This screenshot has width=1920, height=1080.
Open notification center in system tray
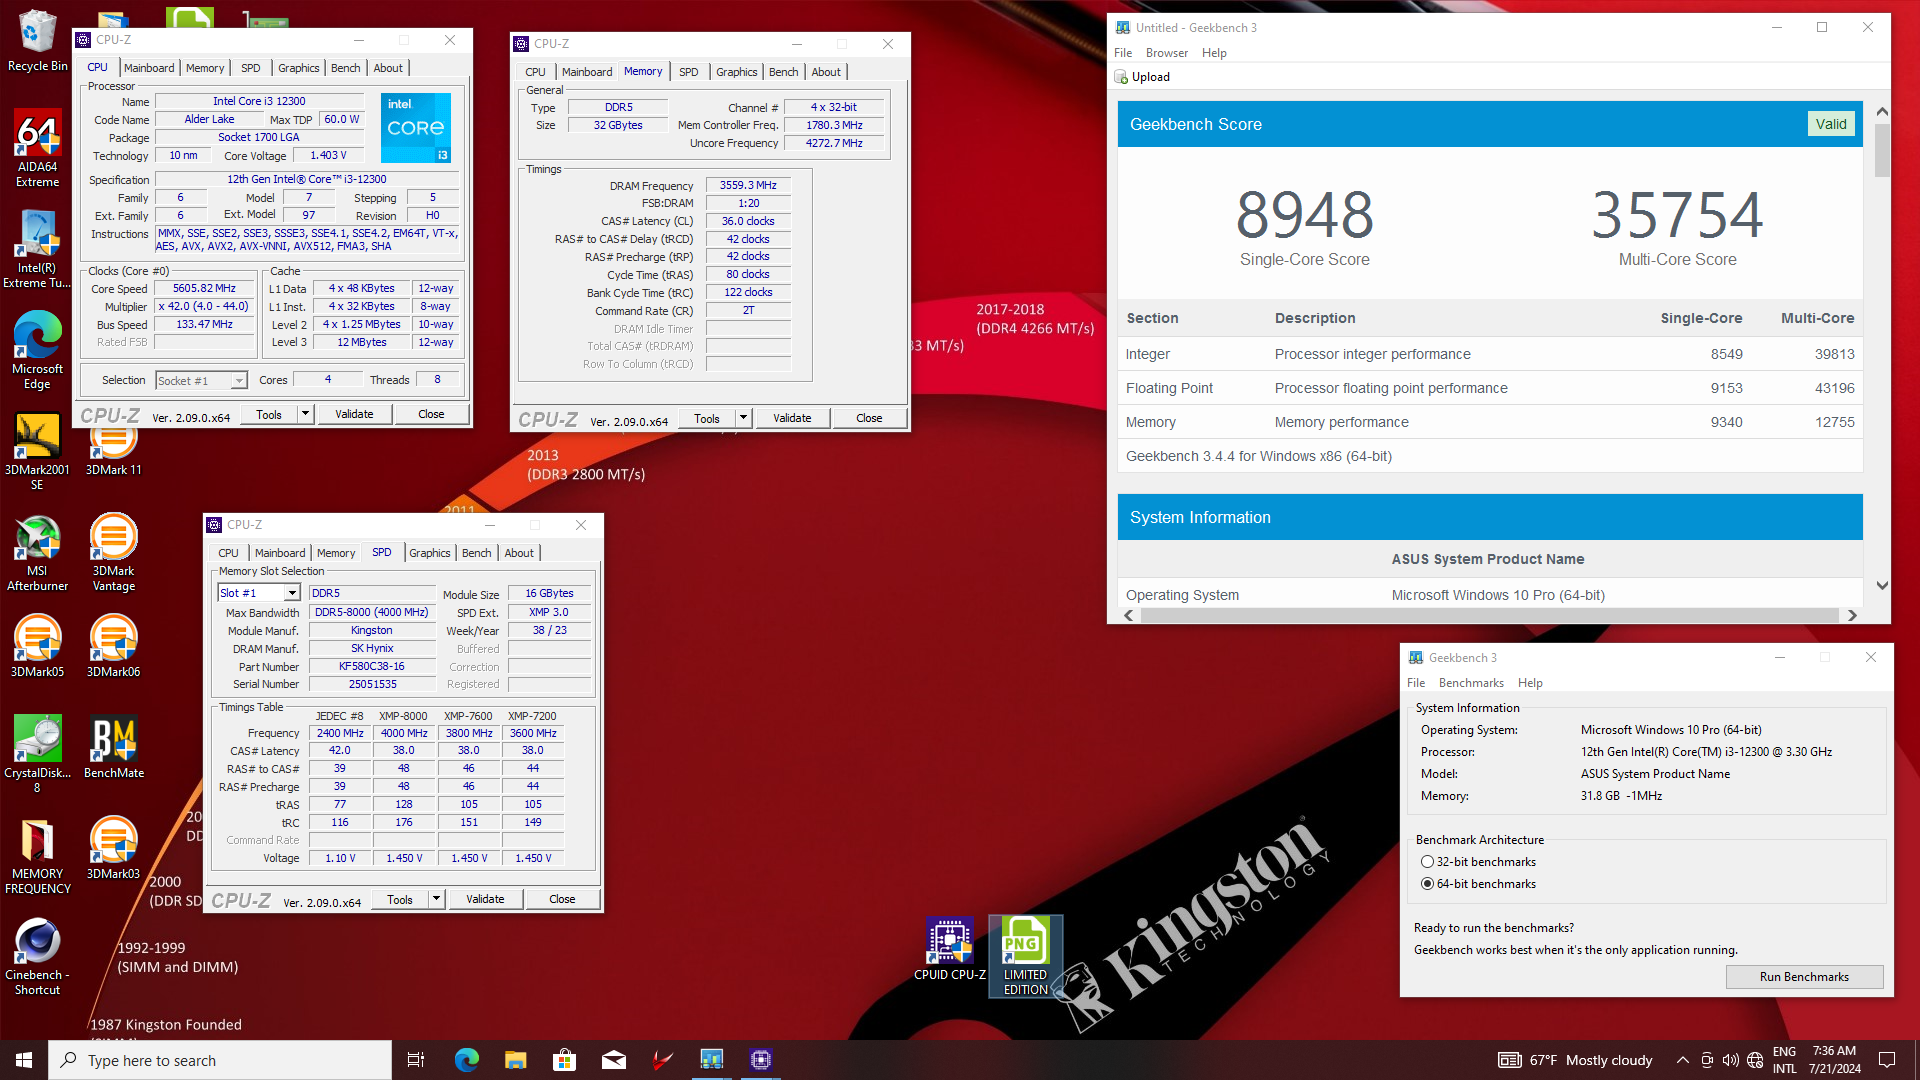tap(1887, 1060)
